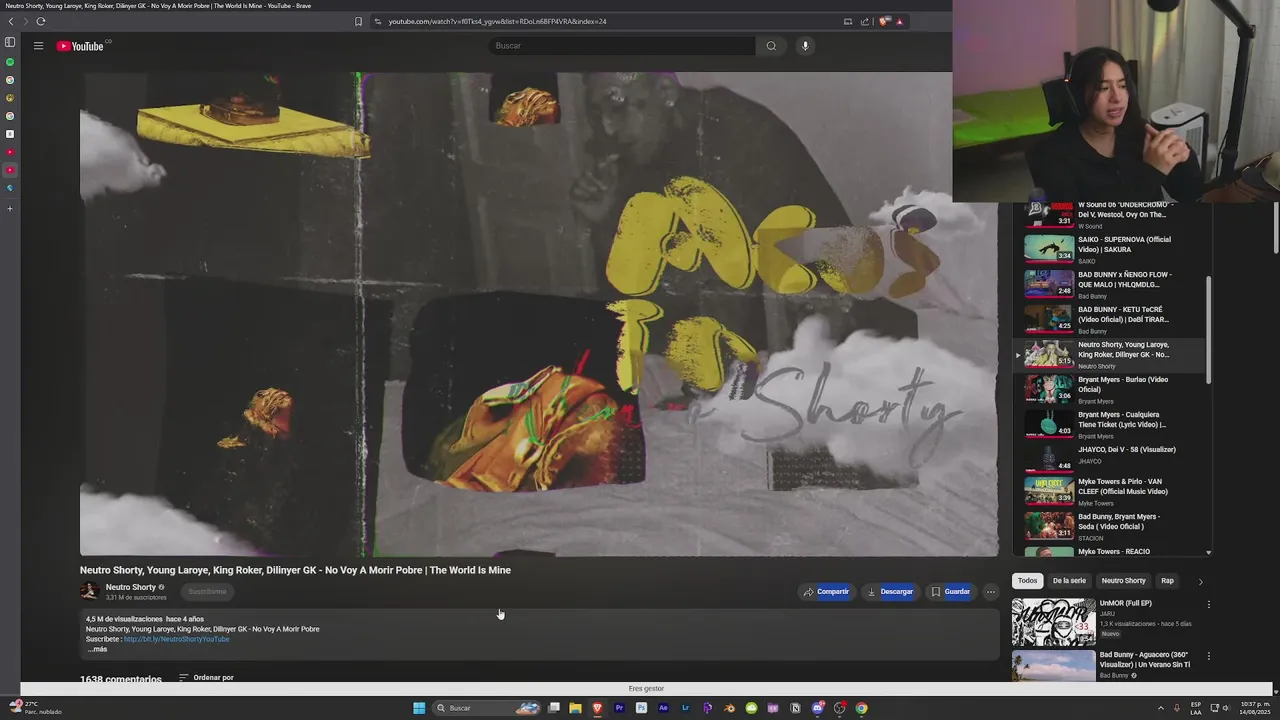Open the YouTube guide hamburger menu
Image resolution: width=1280 pixels, height=720 pixels.
(38, 46)
